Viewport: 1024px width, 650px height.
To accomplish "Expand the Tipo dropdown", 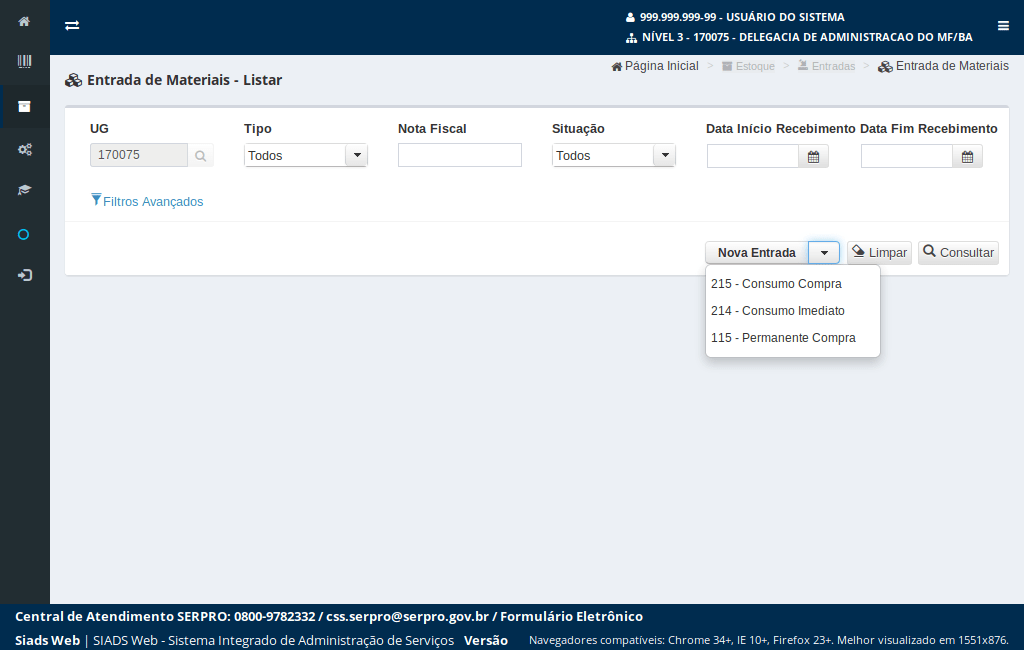I will pyautogui.click(x=356, y=155).
